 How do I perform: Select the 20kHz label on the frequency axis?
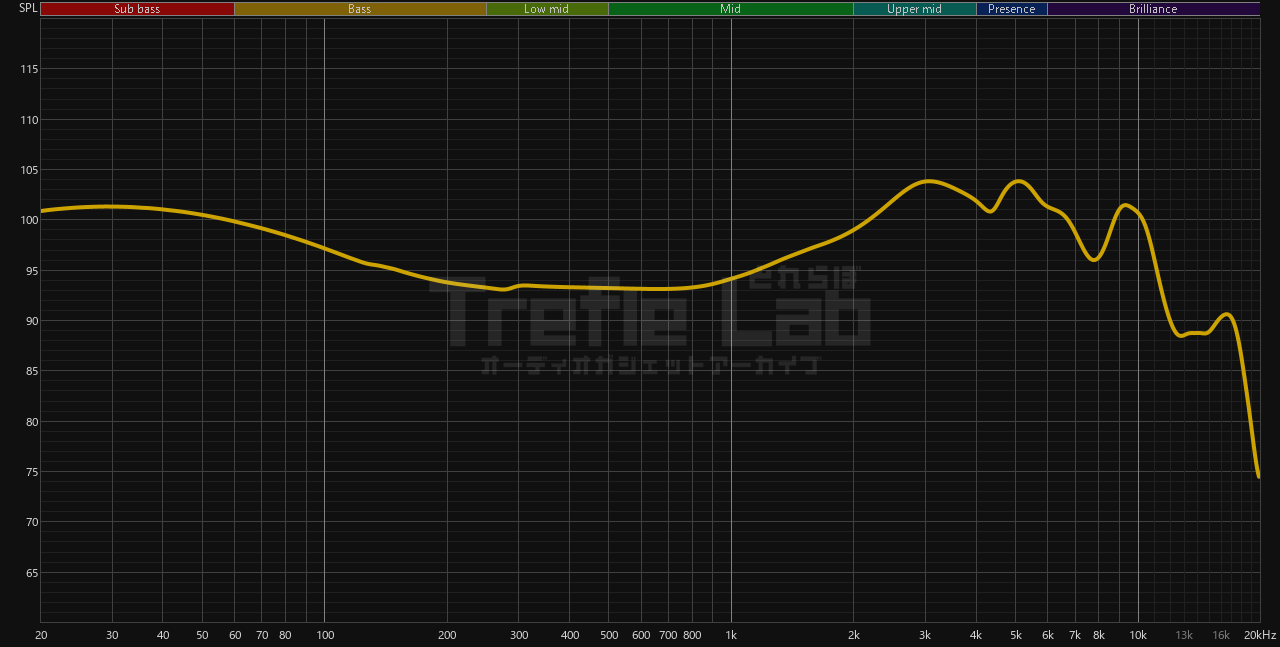click(x=1260, y=635)
